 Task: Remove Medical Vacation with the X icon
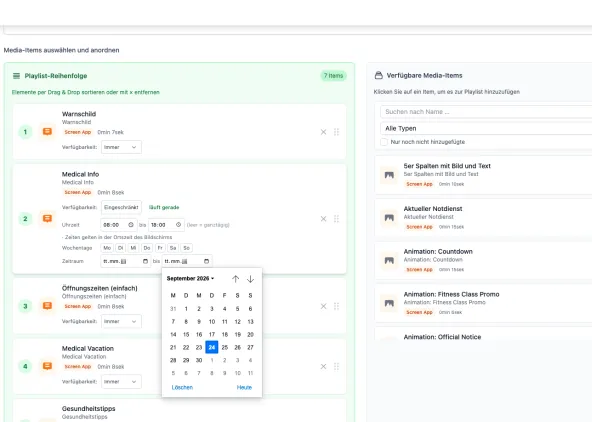pos(323,367)
